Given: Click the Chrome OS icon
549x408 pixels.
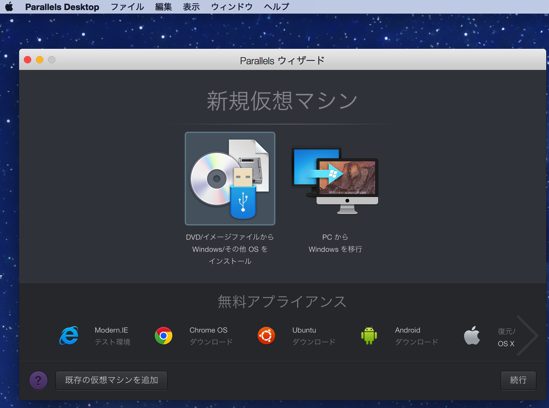Looking at the screenshot, I should coord(164,336).
